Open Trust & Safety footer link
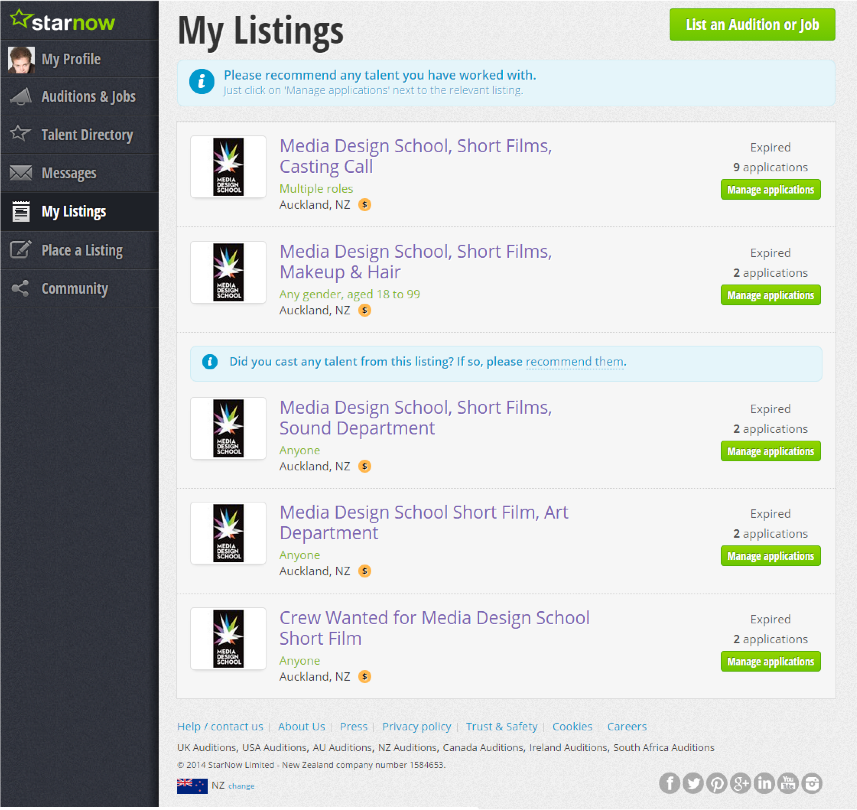857x810 pixels. pyautogui.click(x=502, y=726)
